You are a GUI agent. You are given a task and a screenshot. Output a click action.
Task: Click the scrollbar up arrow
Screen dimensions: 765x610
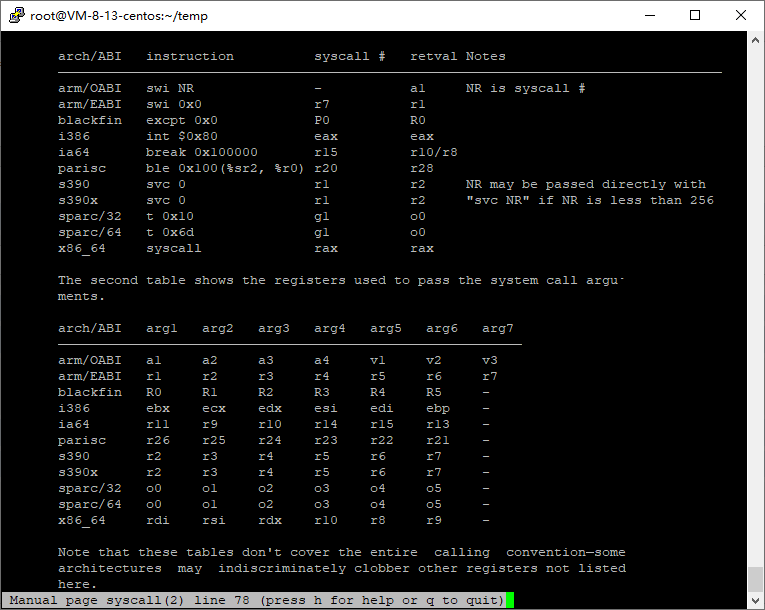[x=755, y=40]
